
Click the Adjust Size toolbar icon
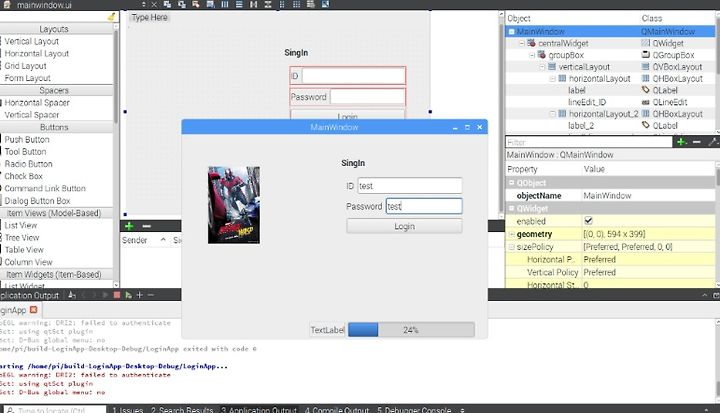coord(325,4)
